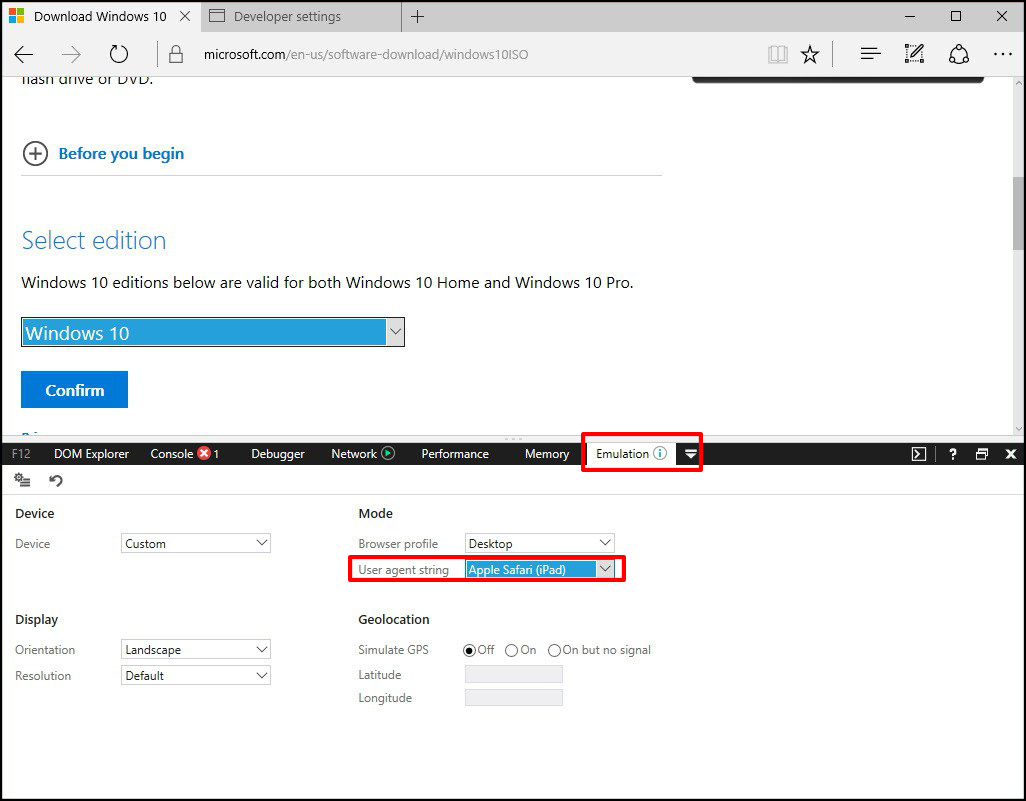Image resolution: width=1026 pixels, height=801 pixels.
Task: Open the Share icon in Edge toolbar
Action: point(959,54)
